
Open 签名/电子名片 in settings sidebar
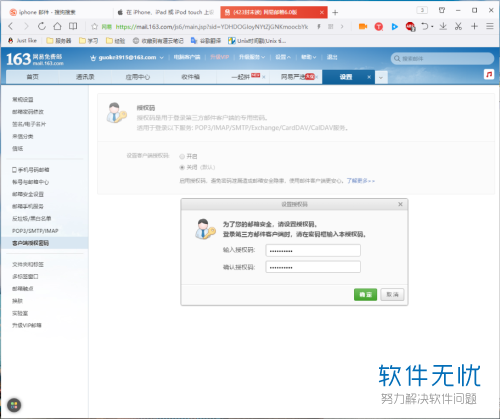coord(29,124)
